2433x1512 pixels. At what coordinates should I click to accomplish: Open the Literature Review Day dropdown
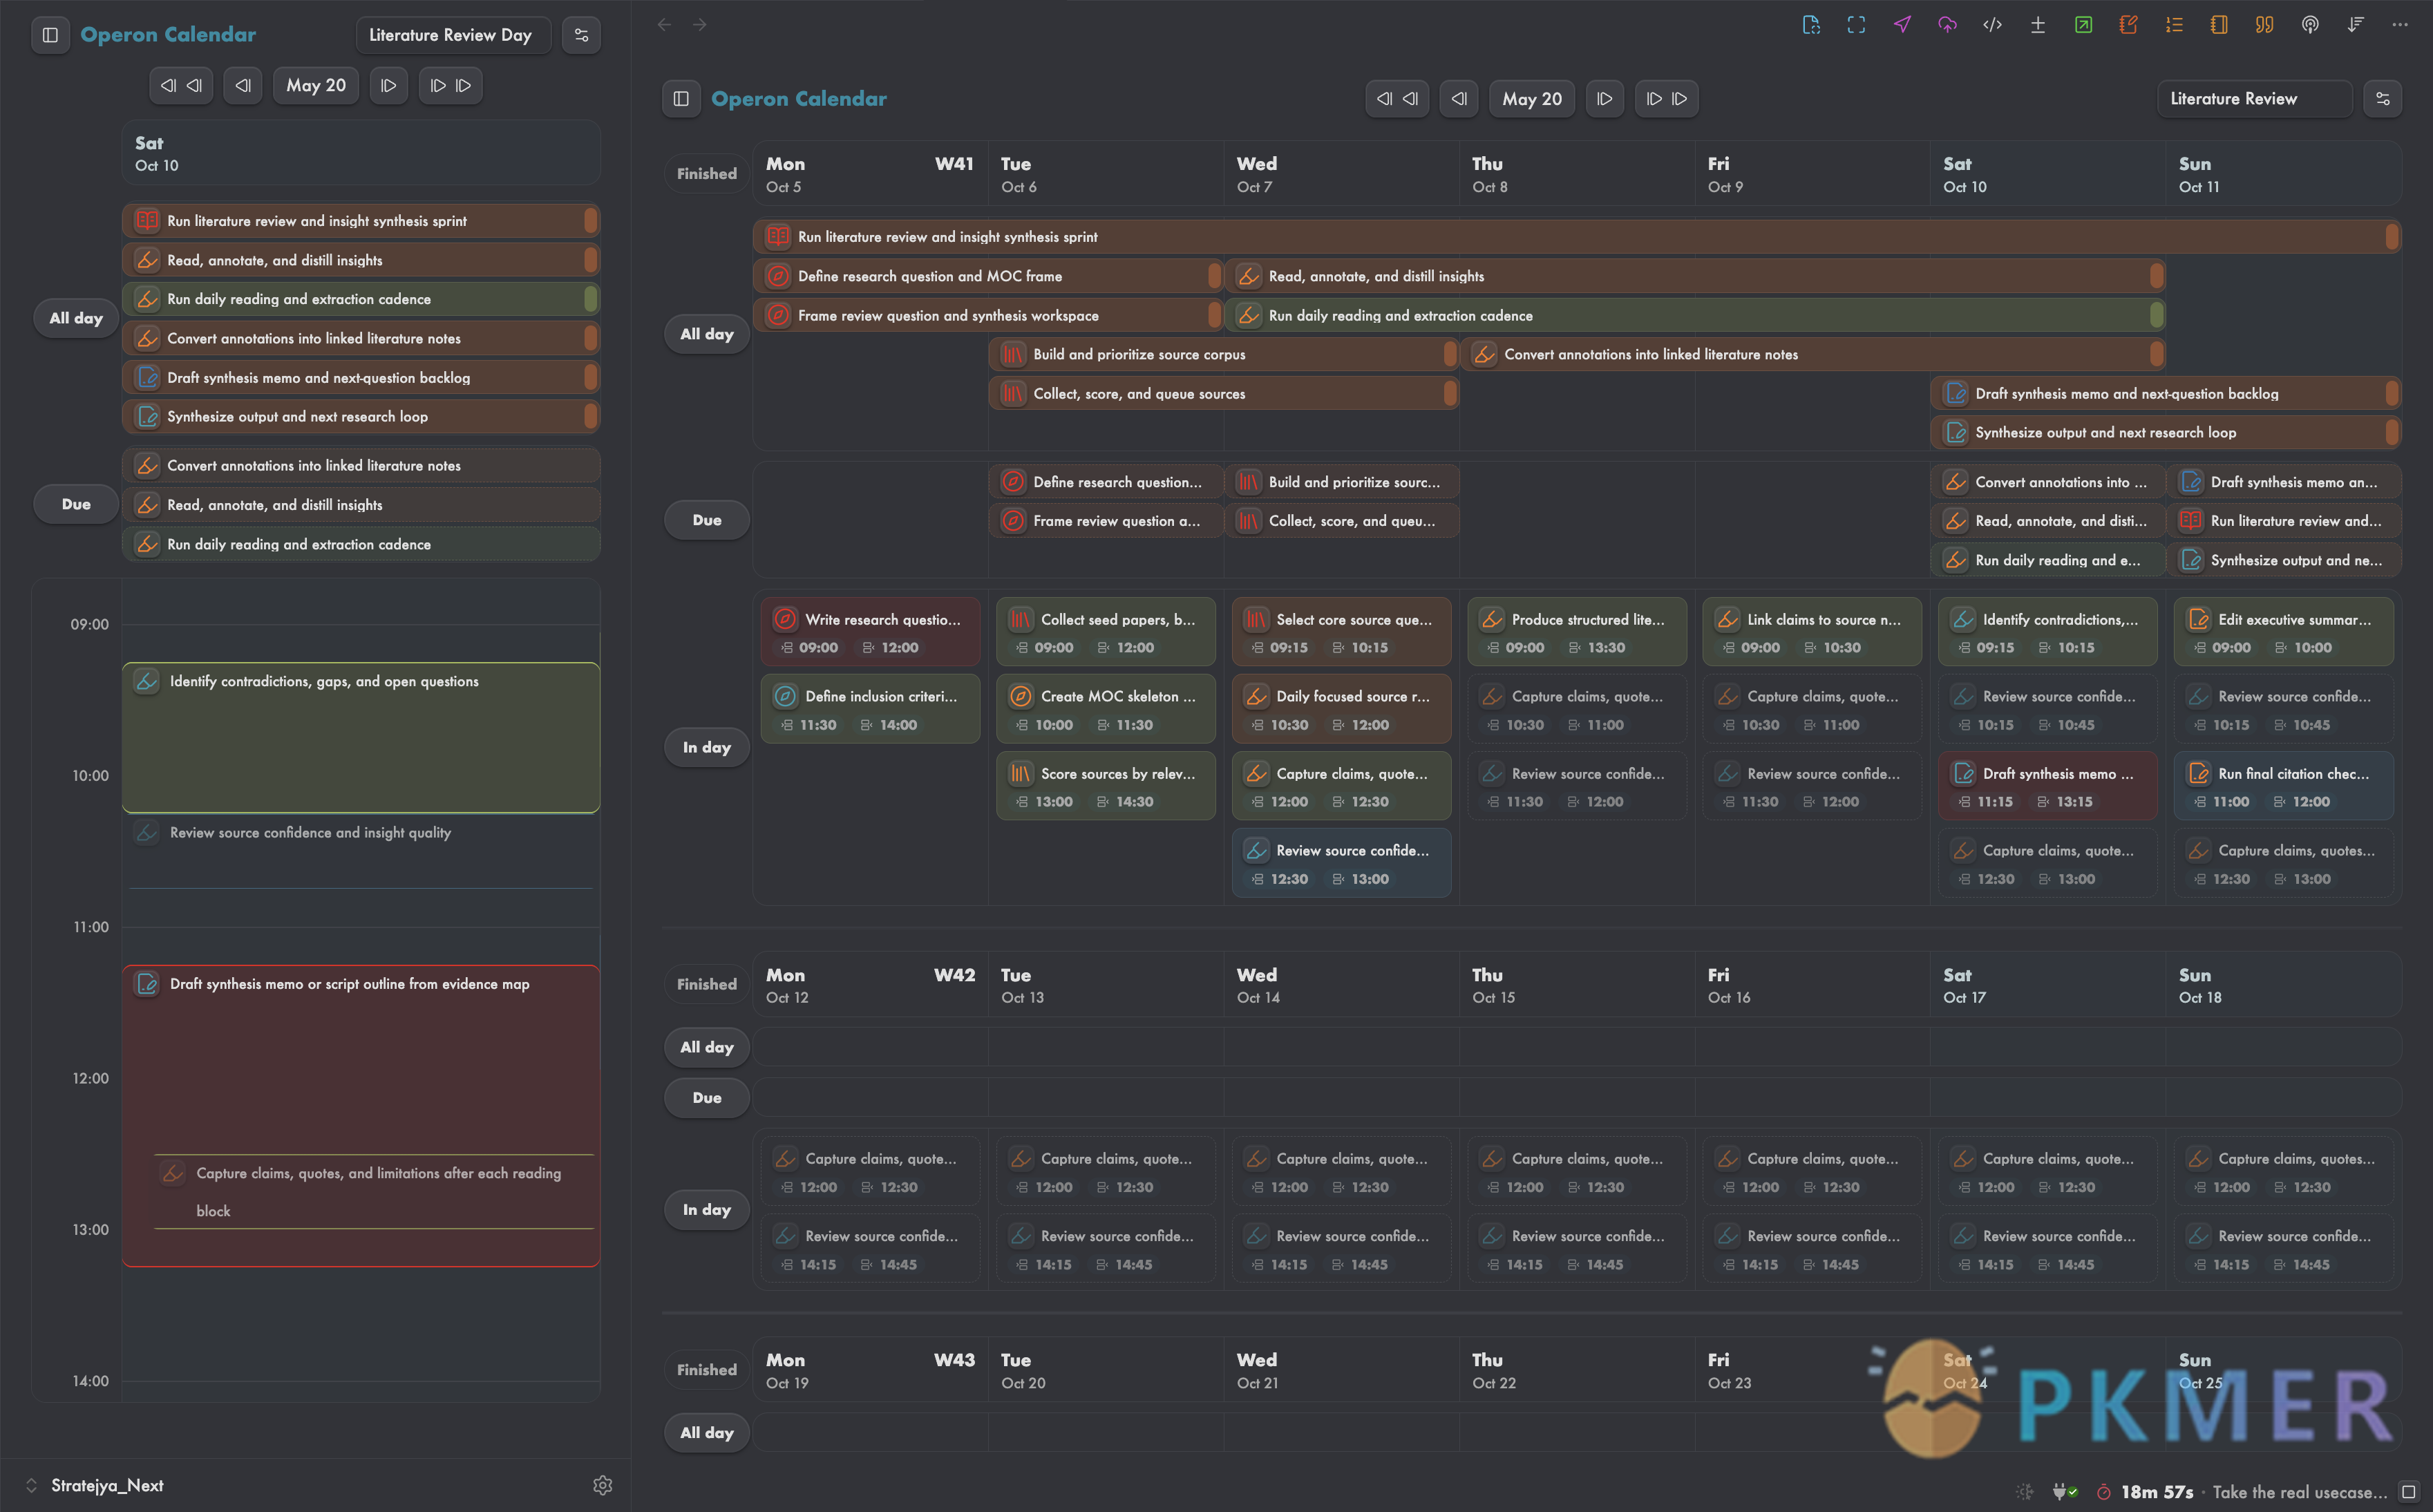[452, 35]
